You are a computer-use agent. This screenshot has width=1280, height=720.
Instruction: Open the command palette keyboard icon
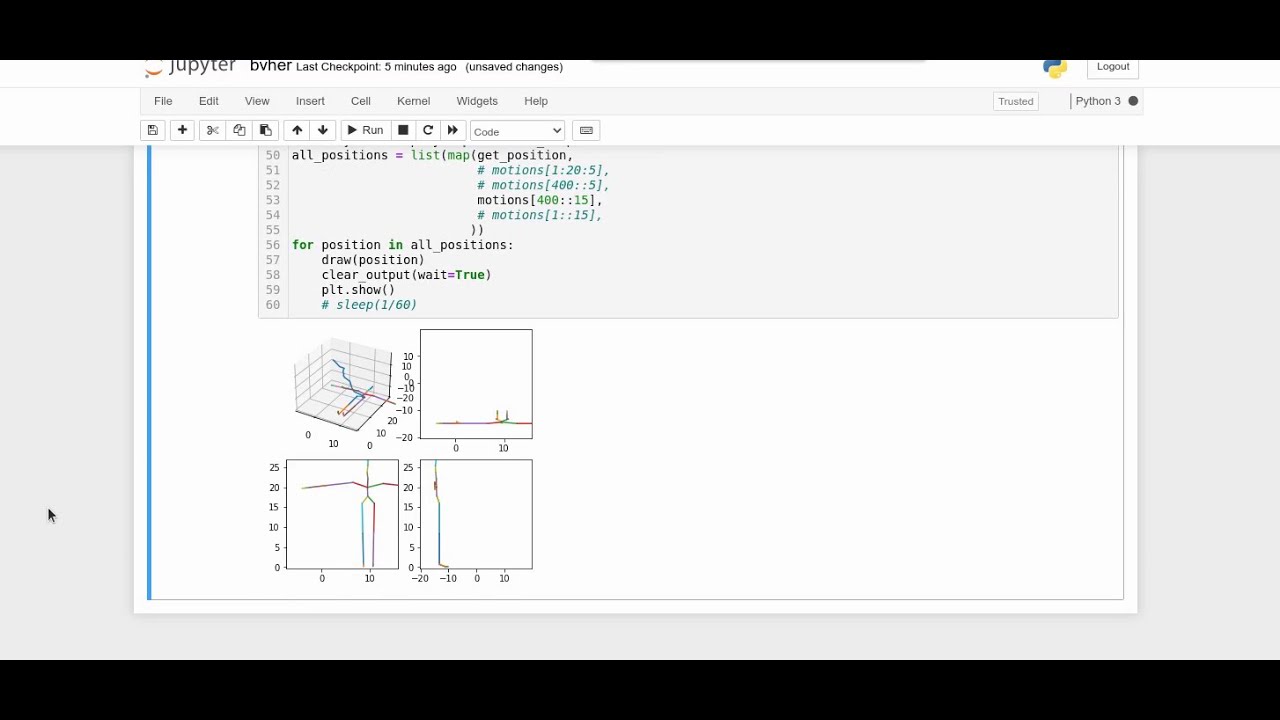(586, 131)
